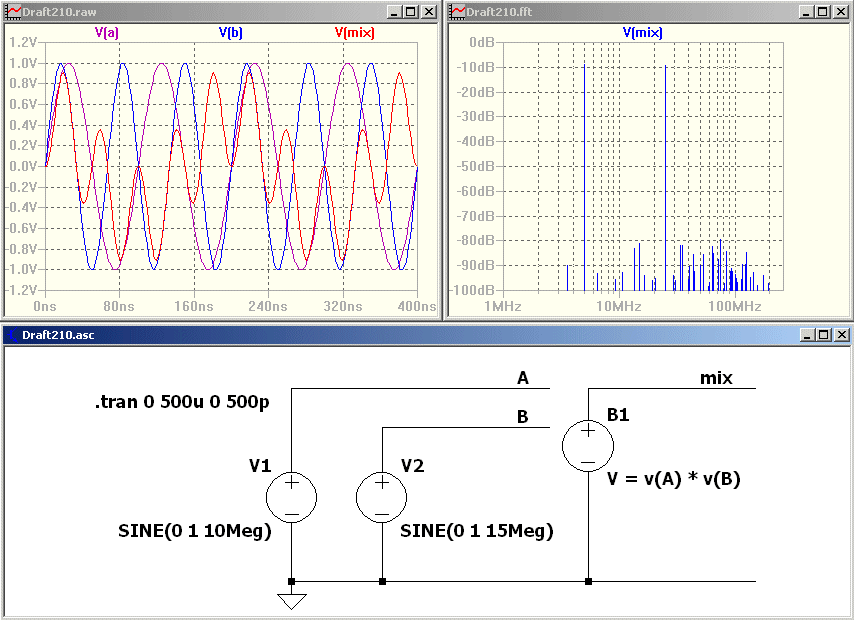Click the ground symbol in schematic
The image size is (854, 620).
[291, 601]
